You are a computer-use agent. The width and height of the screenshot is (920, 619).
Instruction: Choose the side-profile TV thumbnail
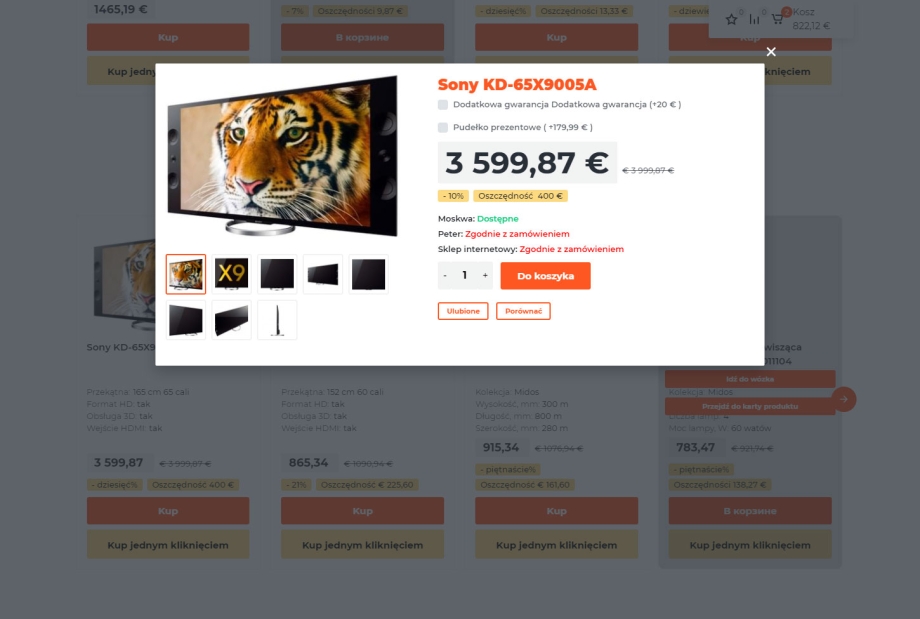point(277,320)
